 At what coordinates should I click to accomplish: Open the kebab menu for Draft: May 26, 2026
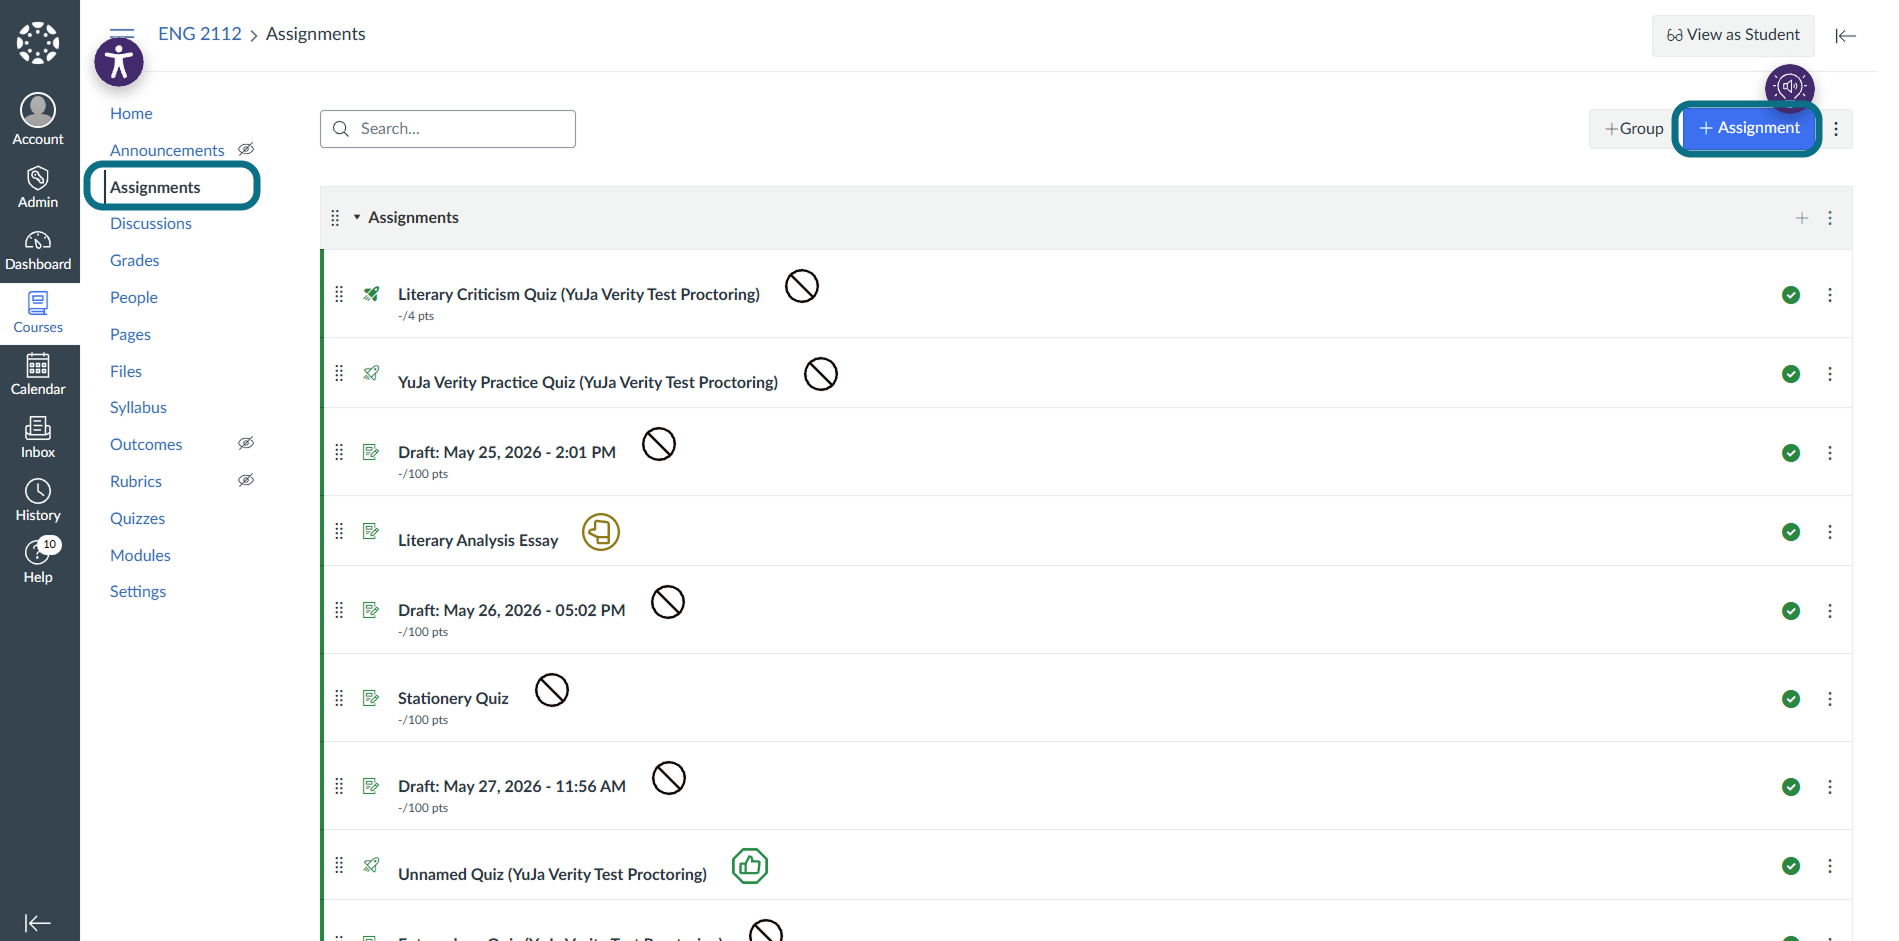point(1830,611)
